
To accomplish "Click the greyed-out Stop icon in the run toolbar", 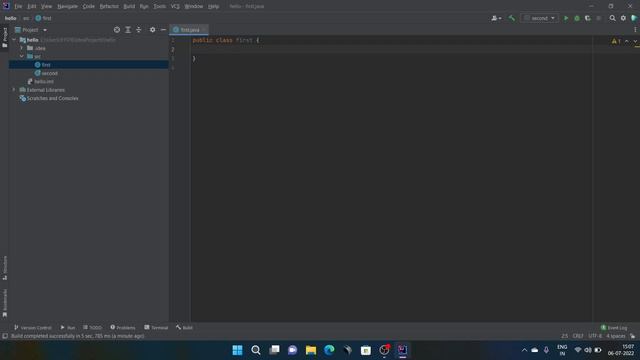I will pos(599,18).
